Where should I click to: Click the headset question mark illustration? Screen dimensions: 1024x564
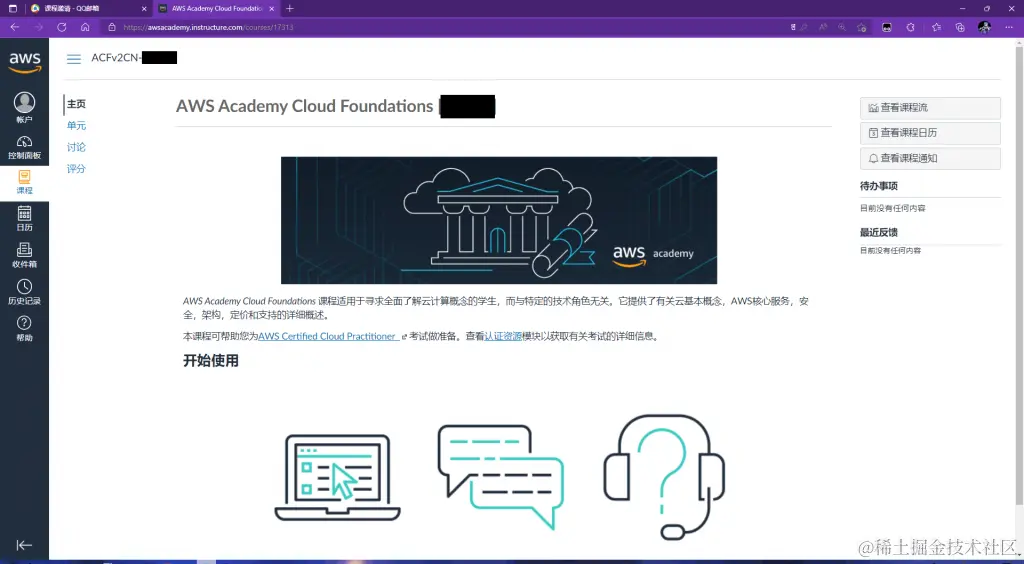(x=664, y=477)
